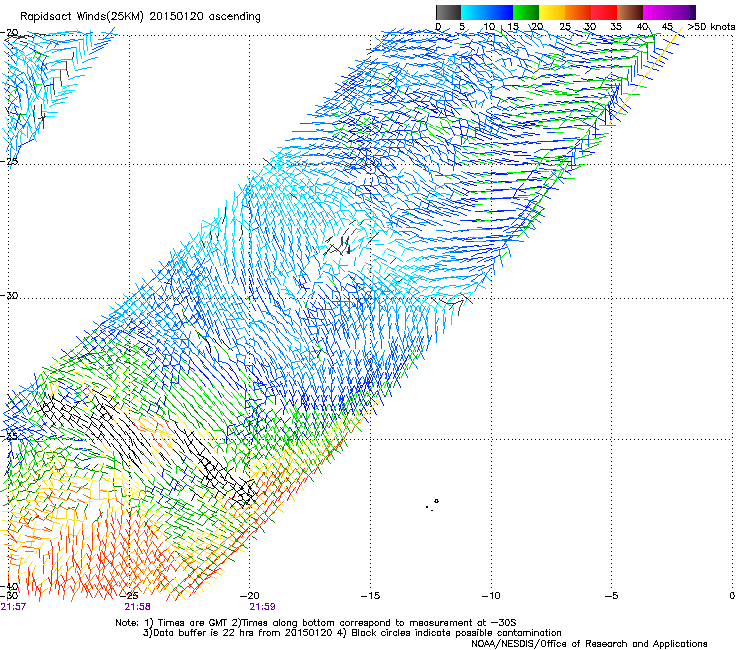Click the magenta-purple 40-50 knots legend segment
740x650 pixels.
coord(669,12)
